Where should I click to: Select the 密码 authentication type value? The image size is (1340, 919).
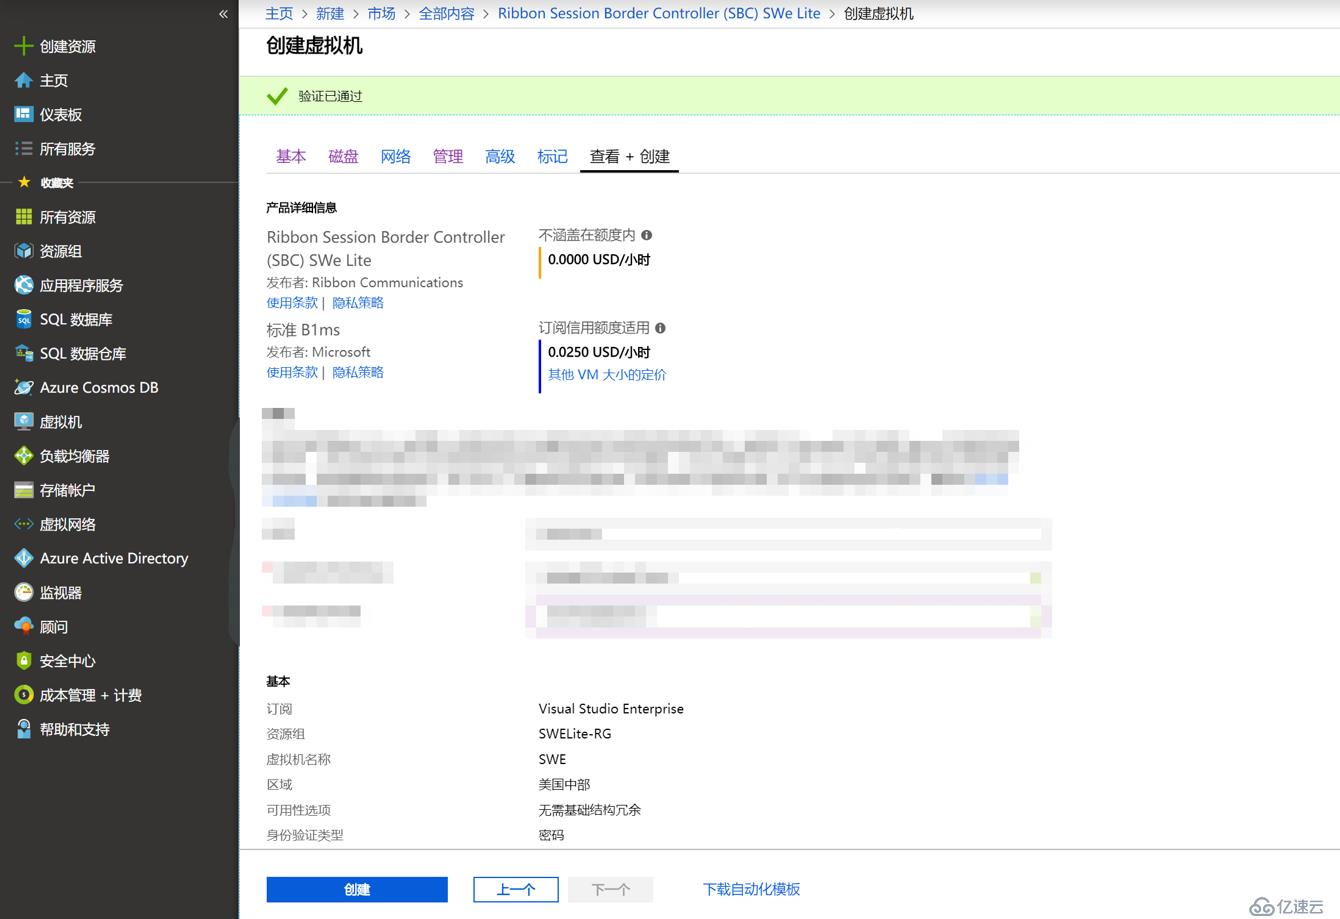[551, 834]
